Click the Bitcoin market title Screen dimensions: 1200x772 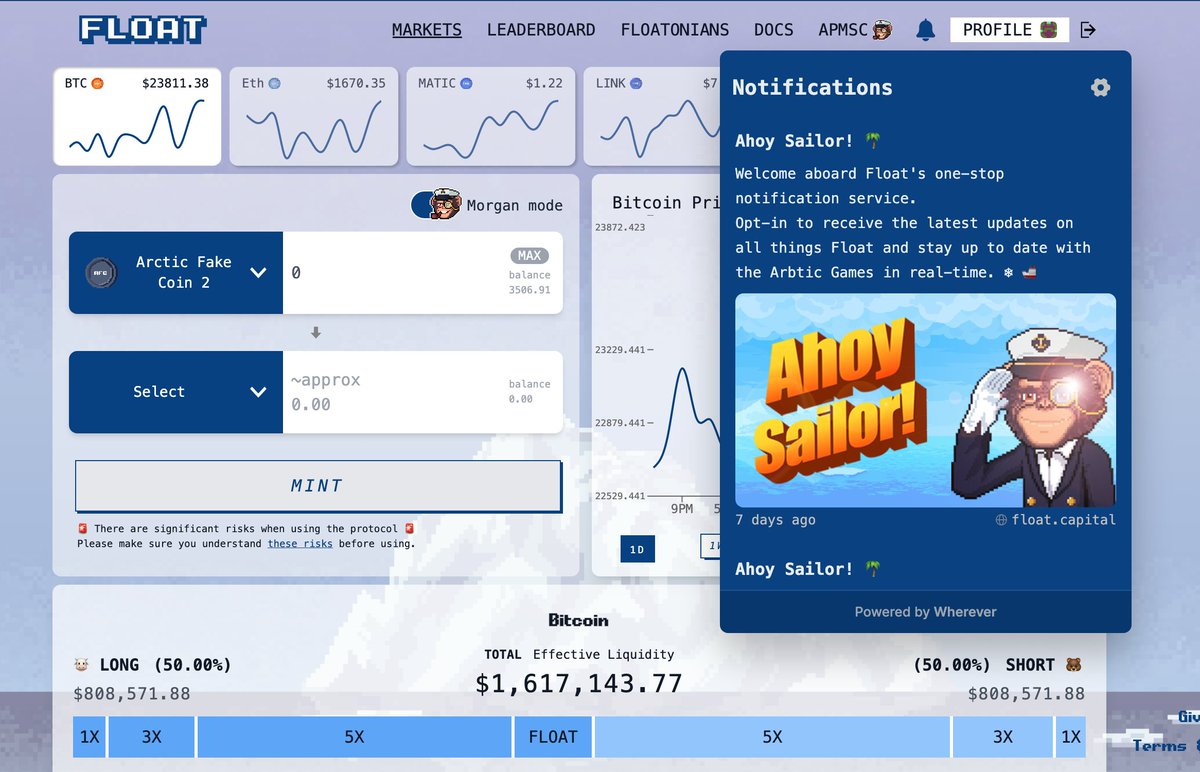pyautogui.click(x=579, y=620)
